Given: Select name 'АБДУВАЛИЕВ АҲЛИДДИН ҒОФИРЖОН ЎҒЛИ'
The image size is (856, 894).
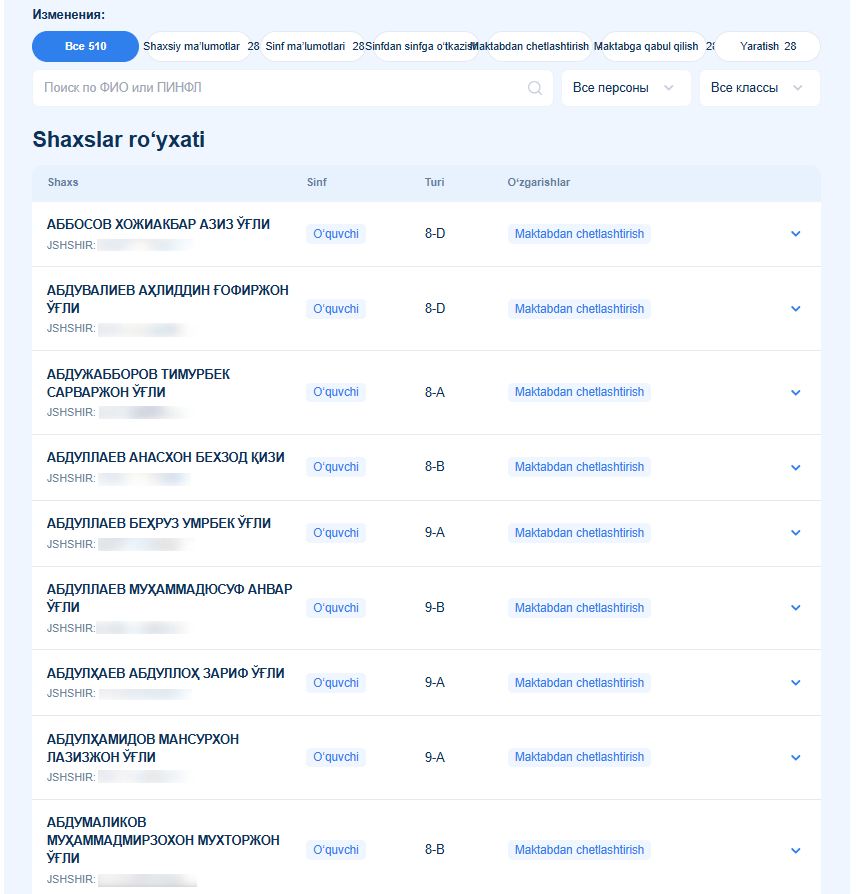Looking at the screenshot, I should pos(168,299).
